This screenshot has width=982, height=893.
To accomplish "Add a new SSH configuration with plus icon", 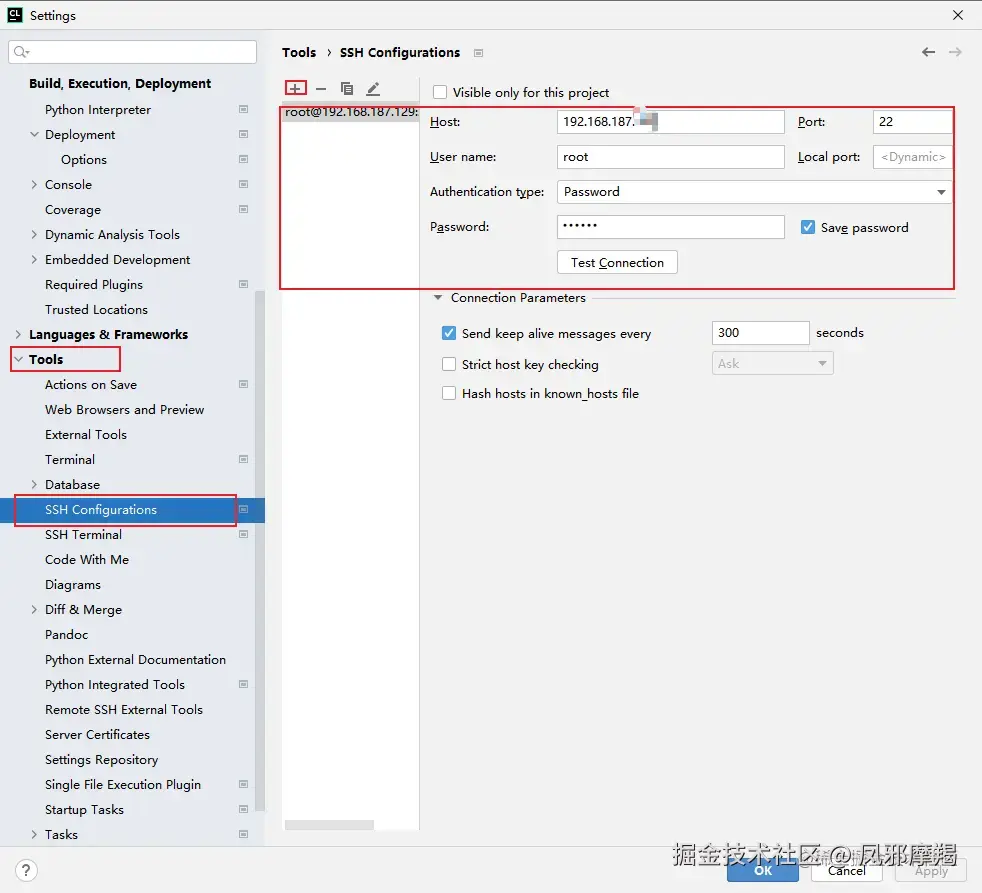I will (x=296, y=88).
